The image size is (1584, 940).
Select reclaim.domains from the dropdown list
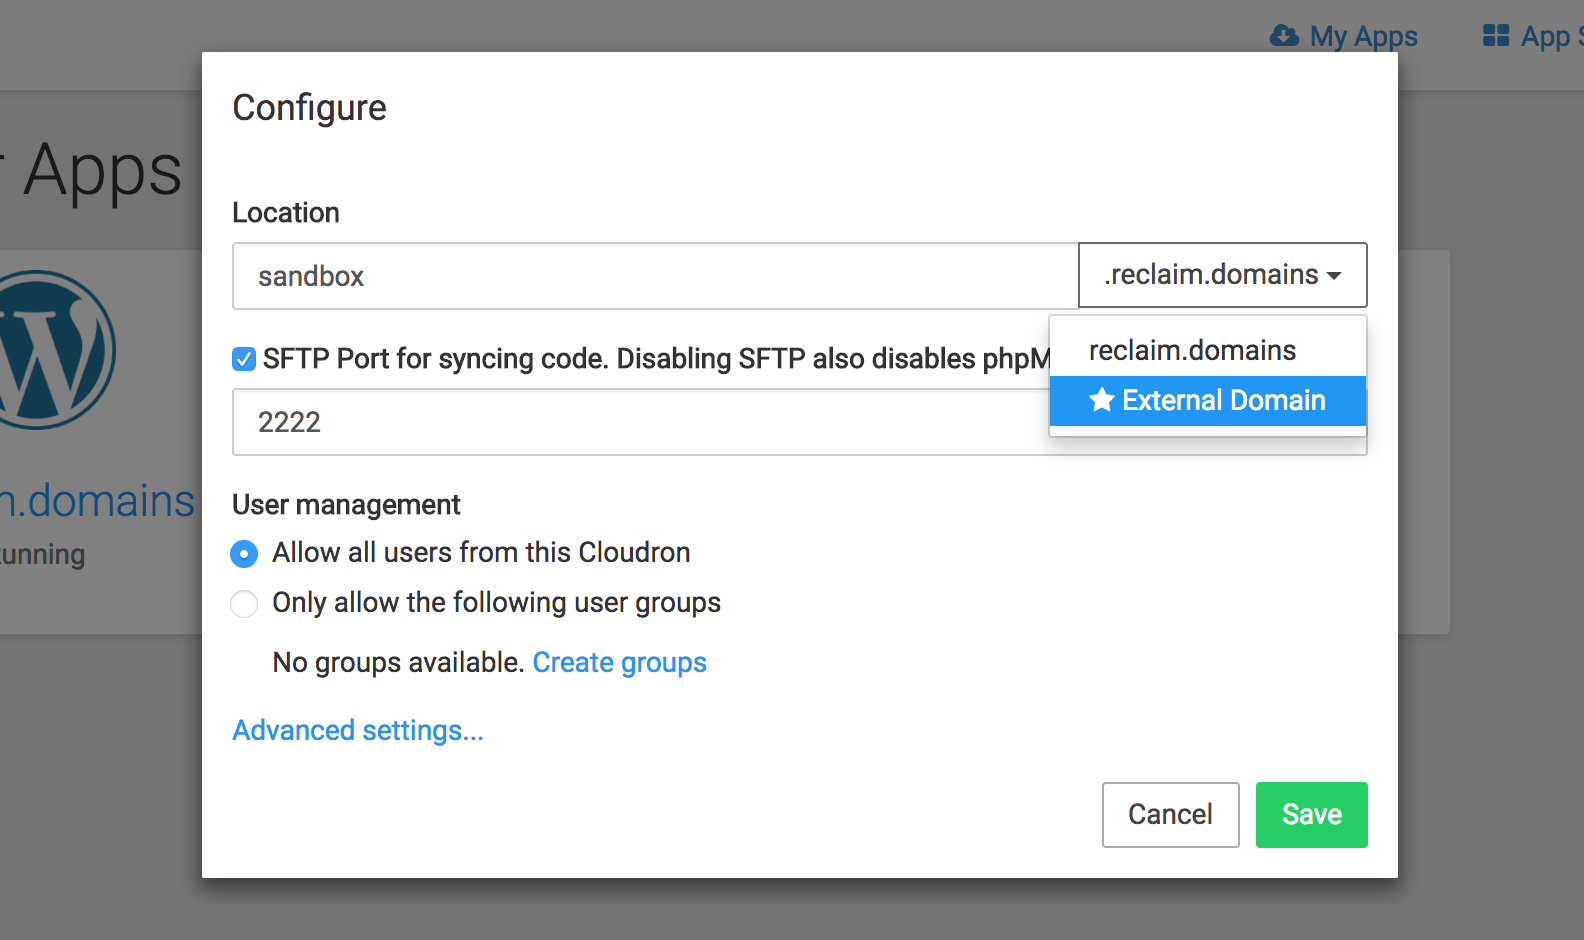point(1208,350)
